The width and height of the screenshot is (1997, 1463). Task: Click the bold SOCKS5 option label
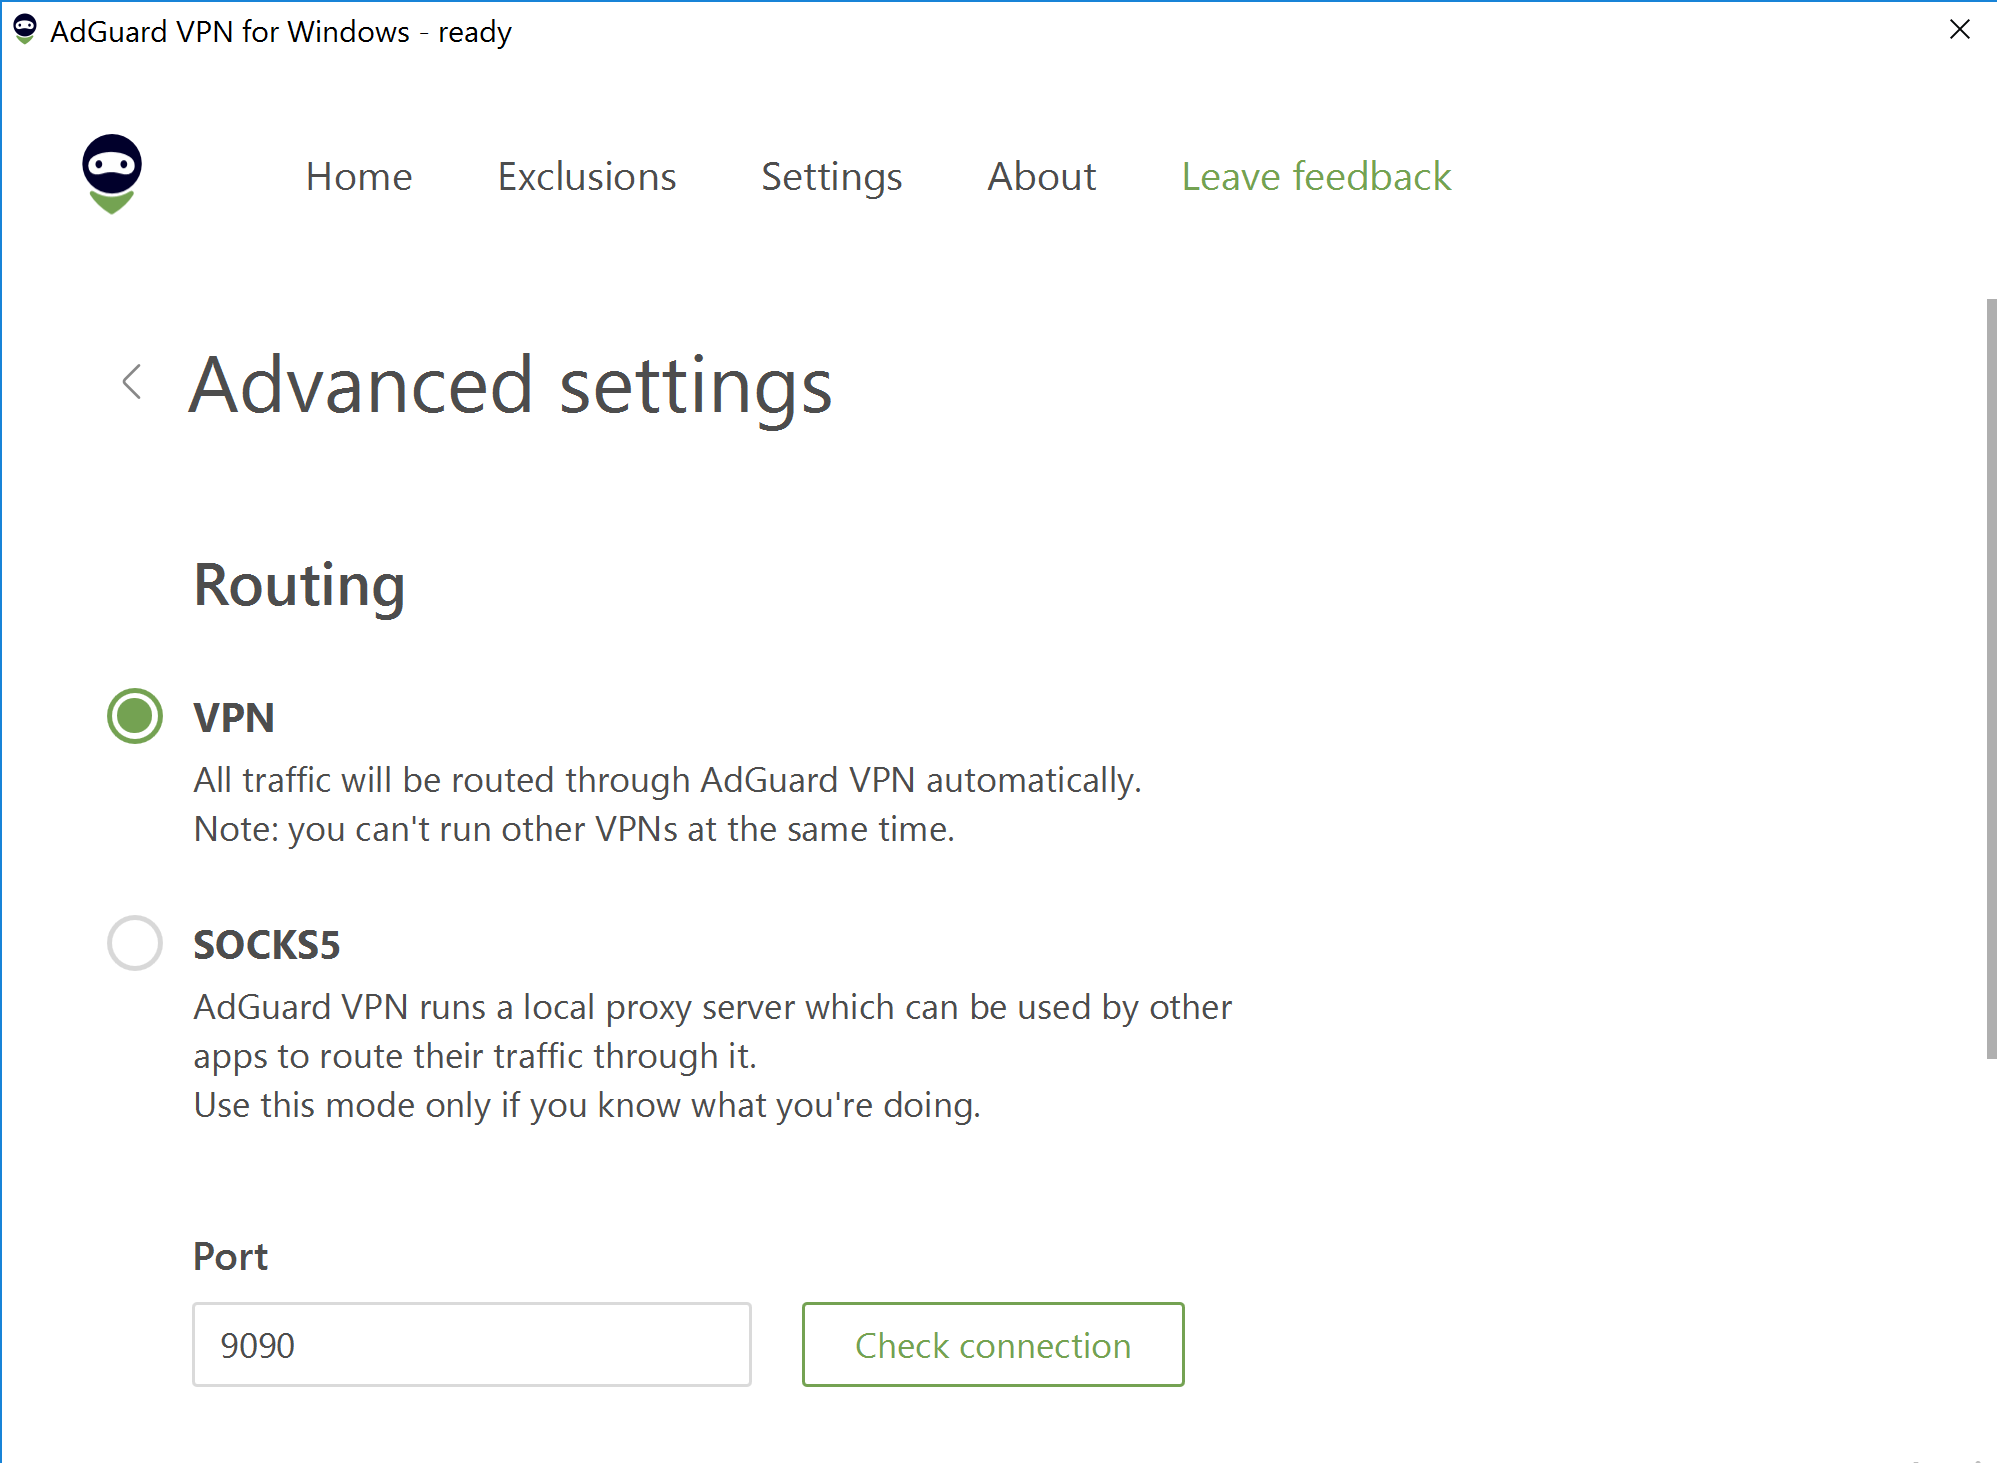[x=267, y=945]
